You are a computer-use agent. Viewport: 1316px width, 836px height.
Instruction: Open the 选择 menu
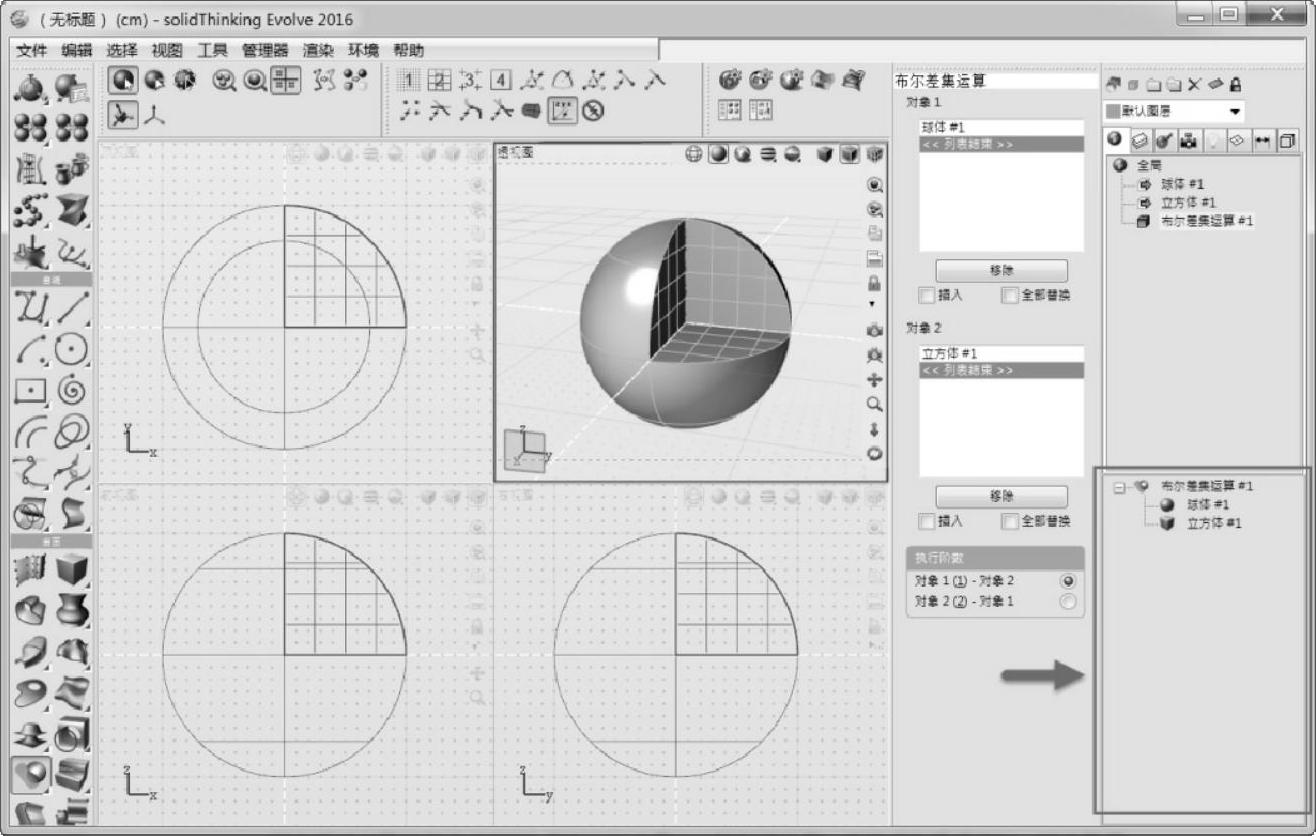tap(122, 50)
